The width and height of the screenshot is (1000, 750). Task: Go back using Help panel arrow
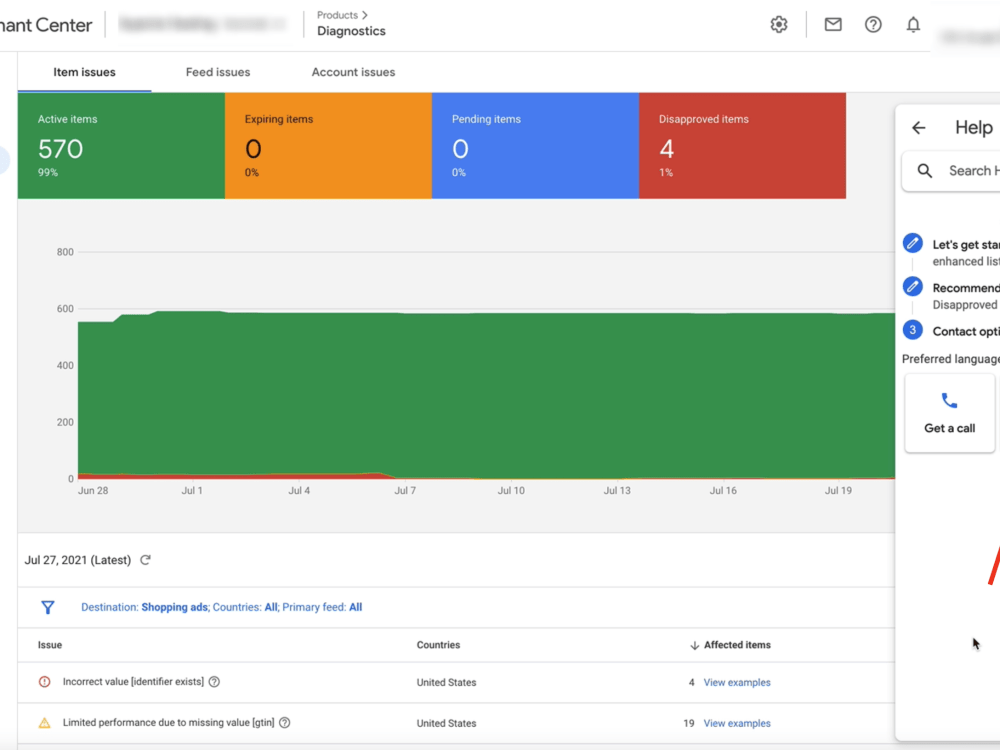918,128
